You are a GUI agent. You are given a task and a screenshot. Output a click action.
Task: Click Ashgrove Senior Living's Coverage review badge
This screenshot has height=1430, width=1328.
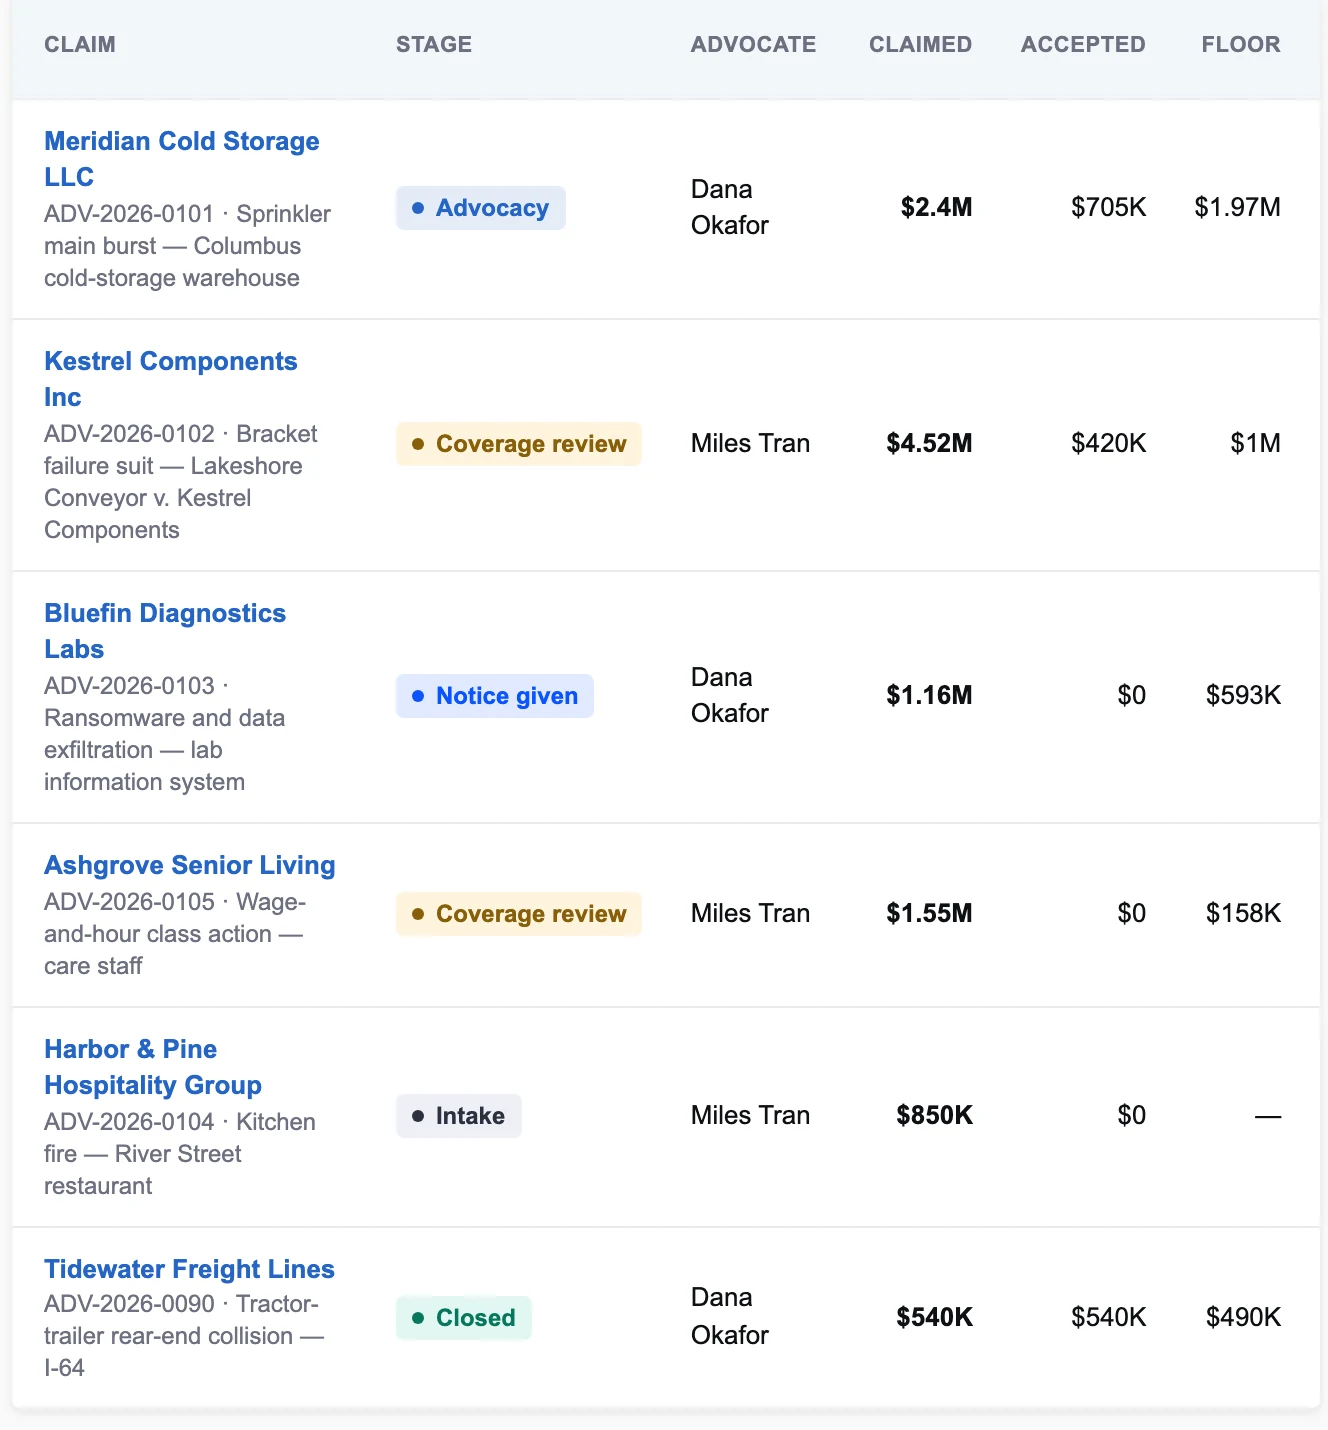[519, 914]
